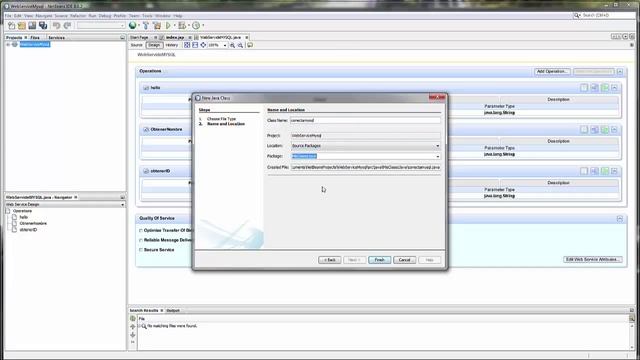Open the Location dropdown in New Java Class dialog
640x360 pixels.
click(x=438, y=146)
